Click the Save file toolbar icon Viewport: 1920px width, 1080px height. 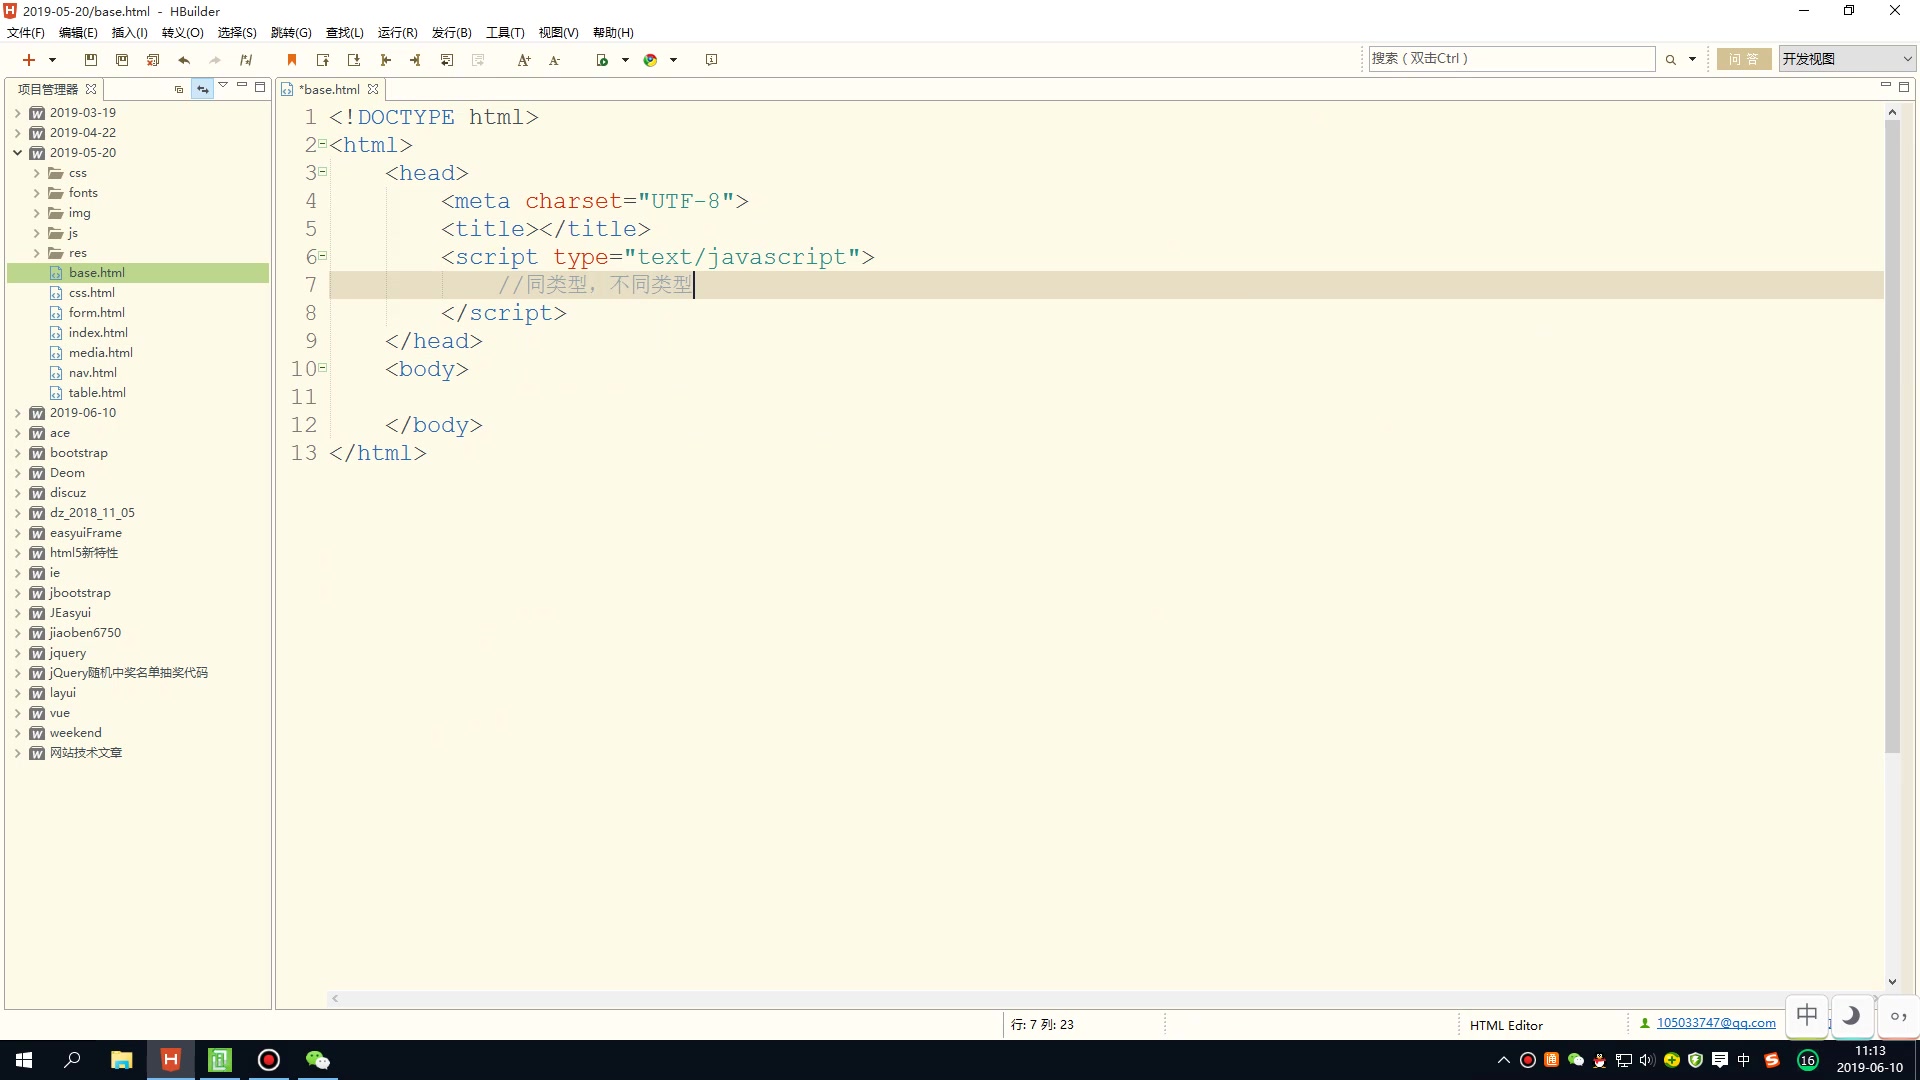(x=91, y=60)
